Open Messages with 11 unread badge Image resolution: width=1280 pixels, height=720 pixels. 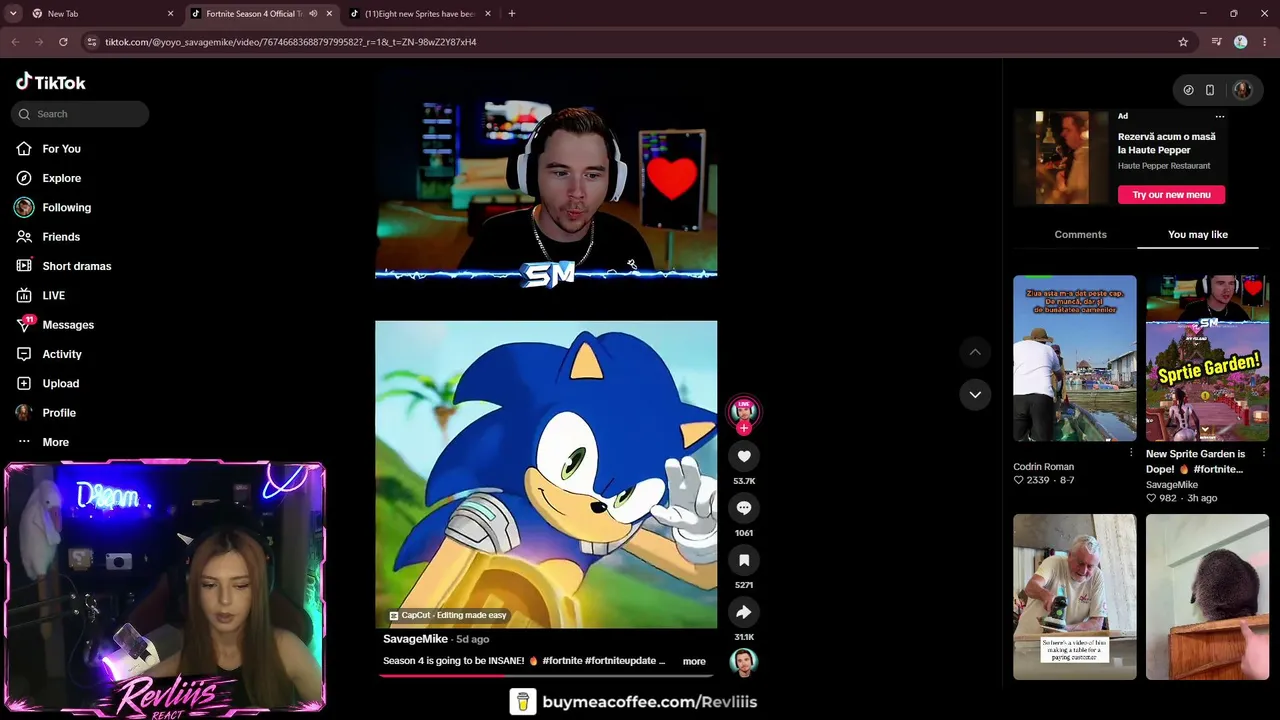coord(55,325)
